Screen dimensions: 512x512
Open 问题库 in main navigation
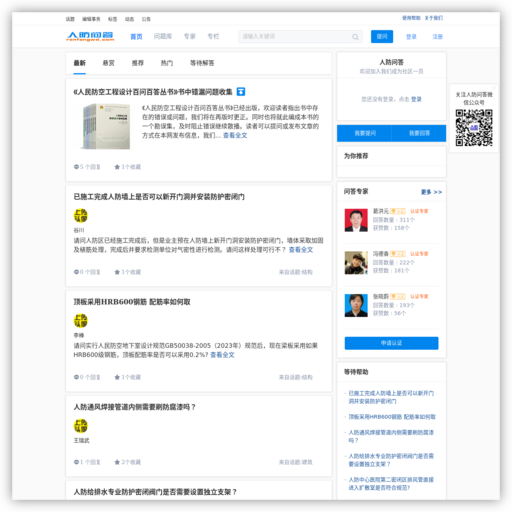(x=163, y=36)
